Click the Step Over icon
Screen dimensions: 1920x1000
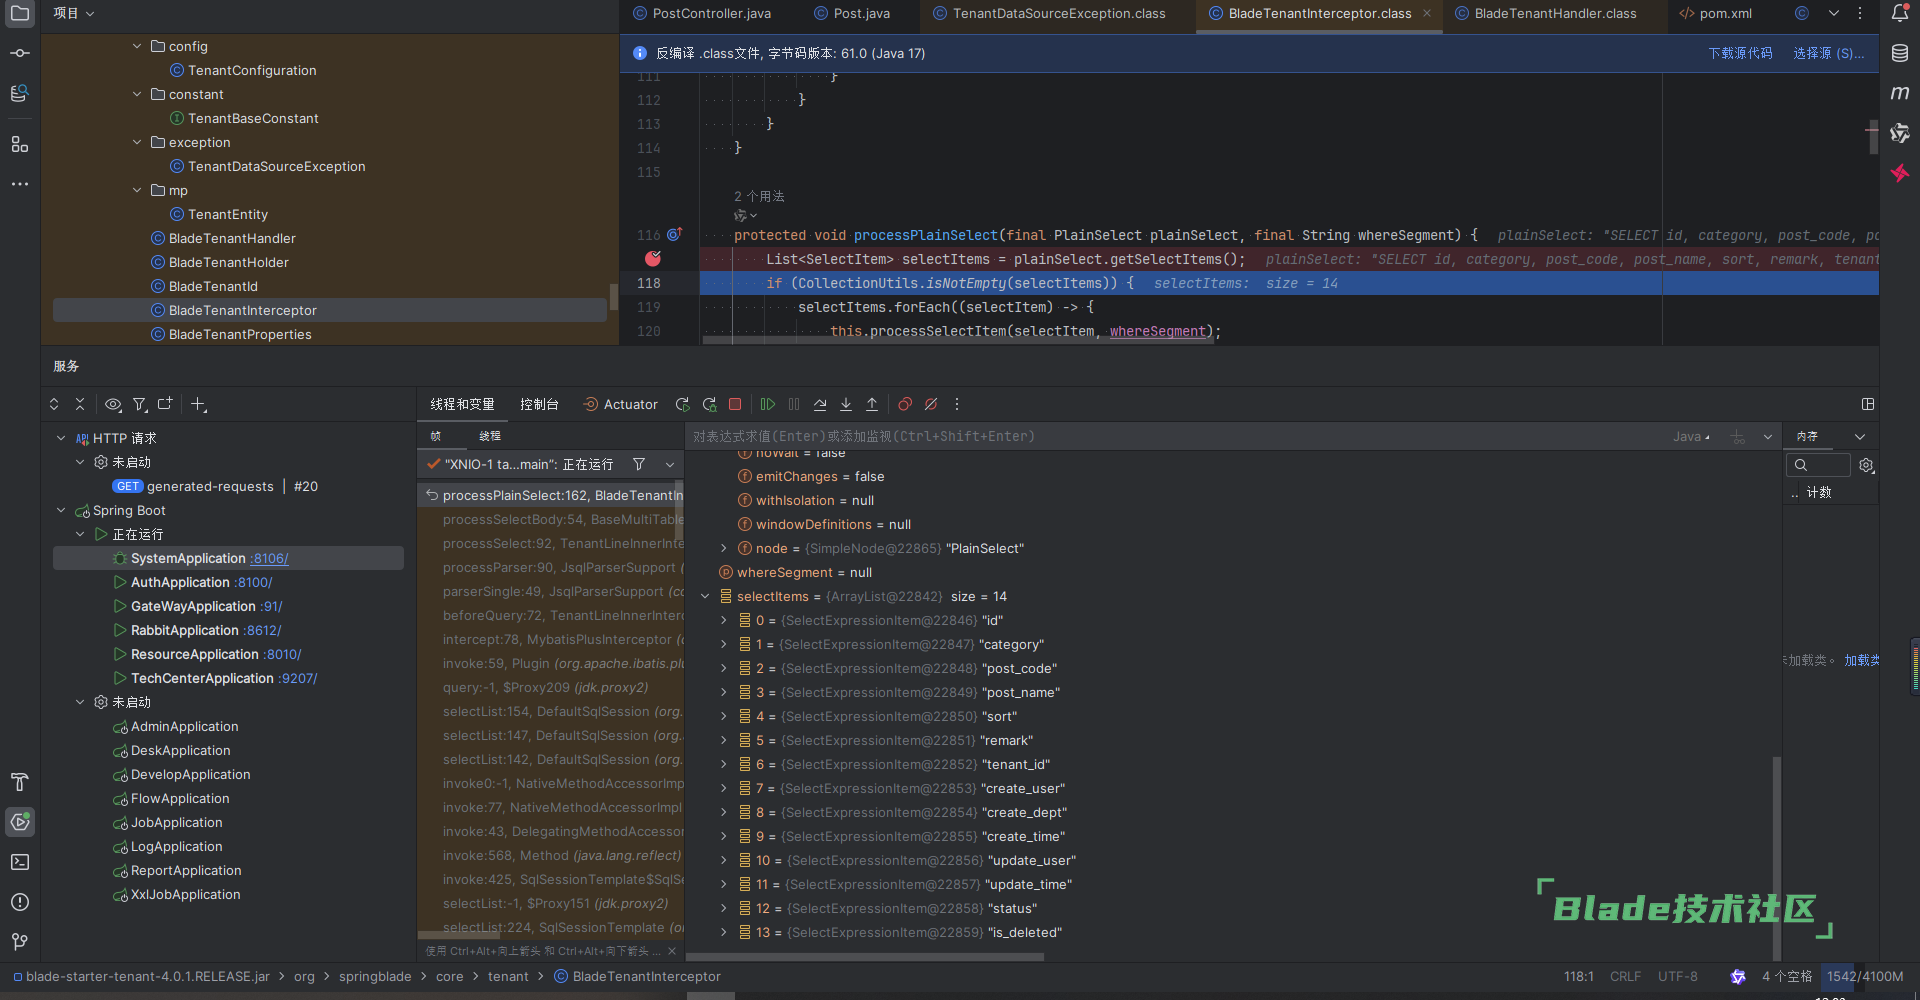(x=820, y=404)
